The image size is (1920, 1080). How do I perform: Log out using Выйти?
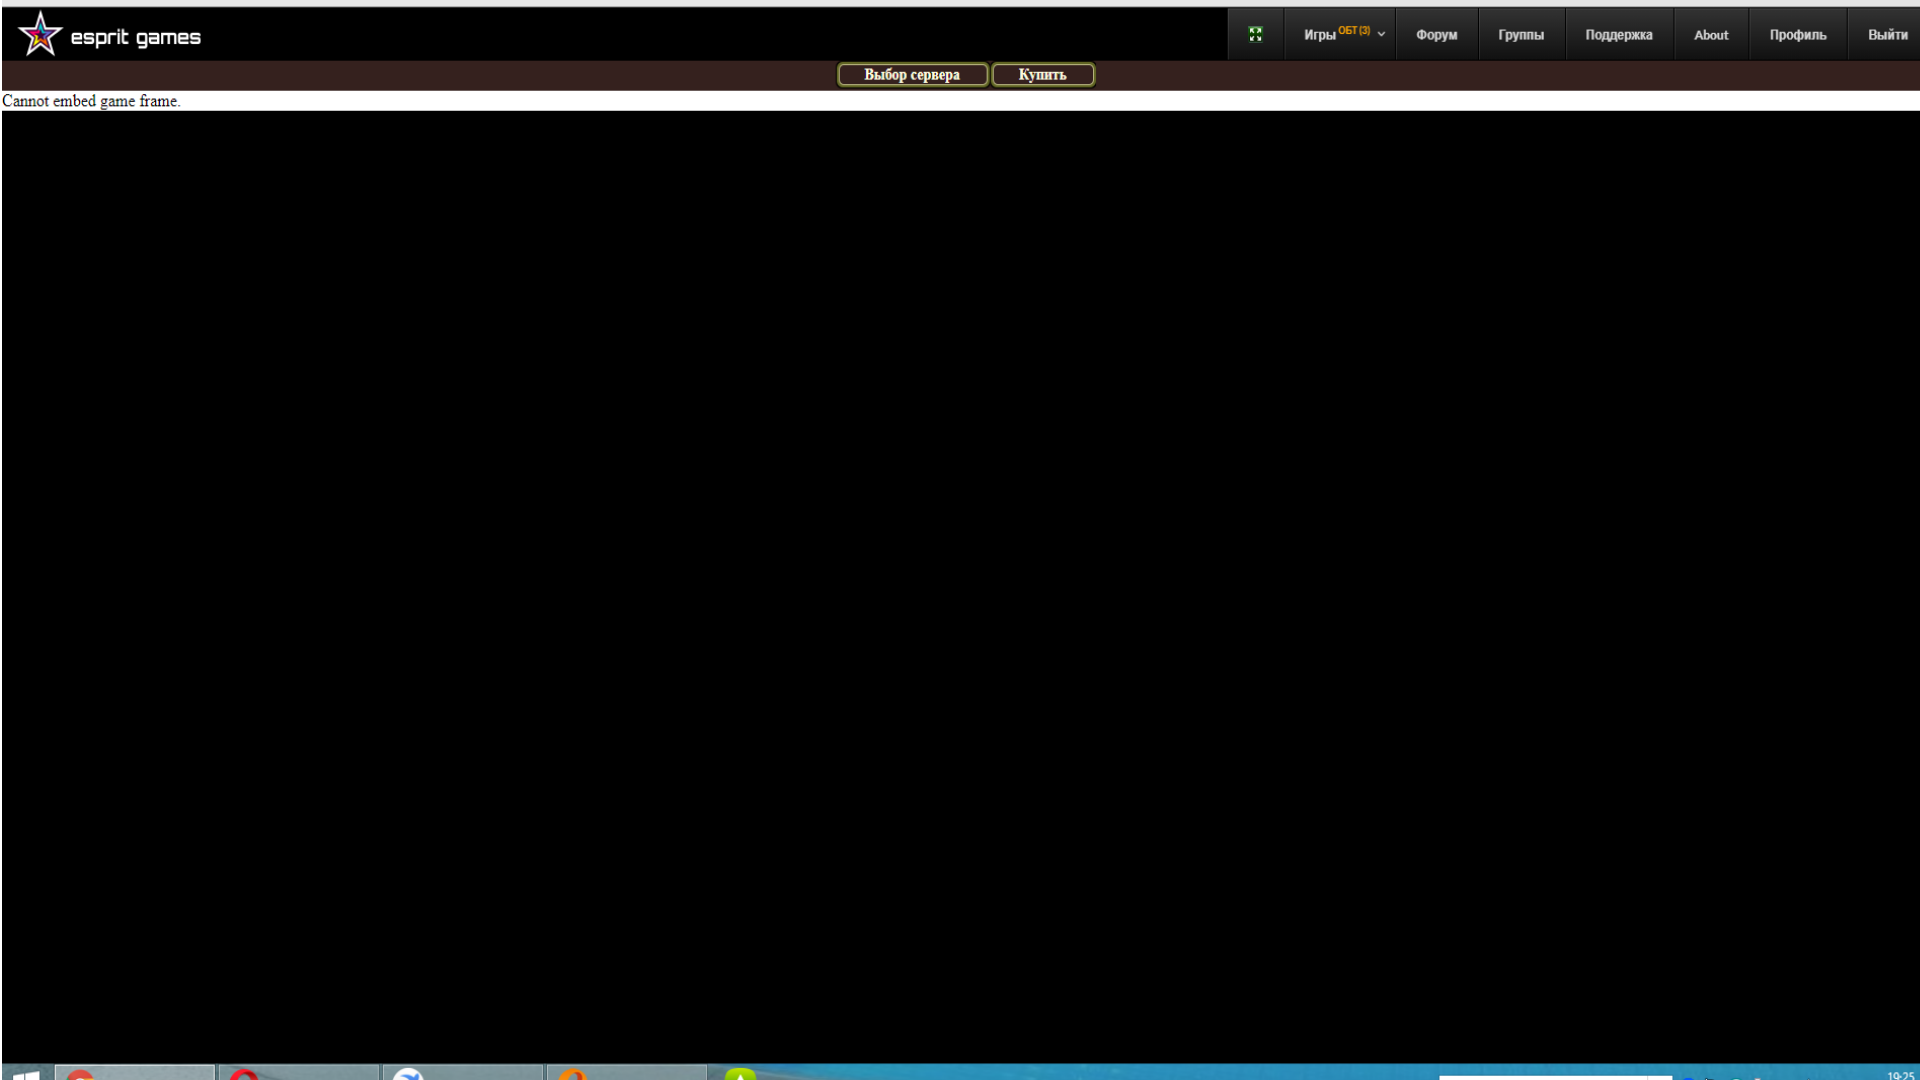point(1886,35)
